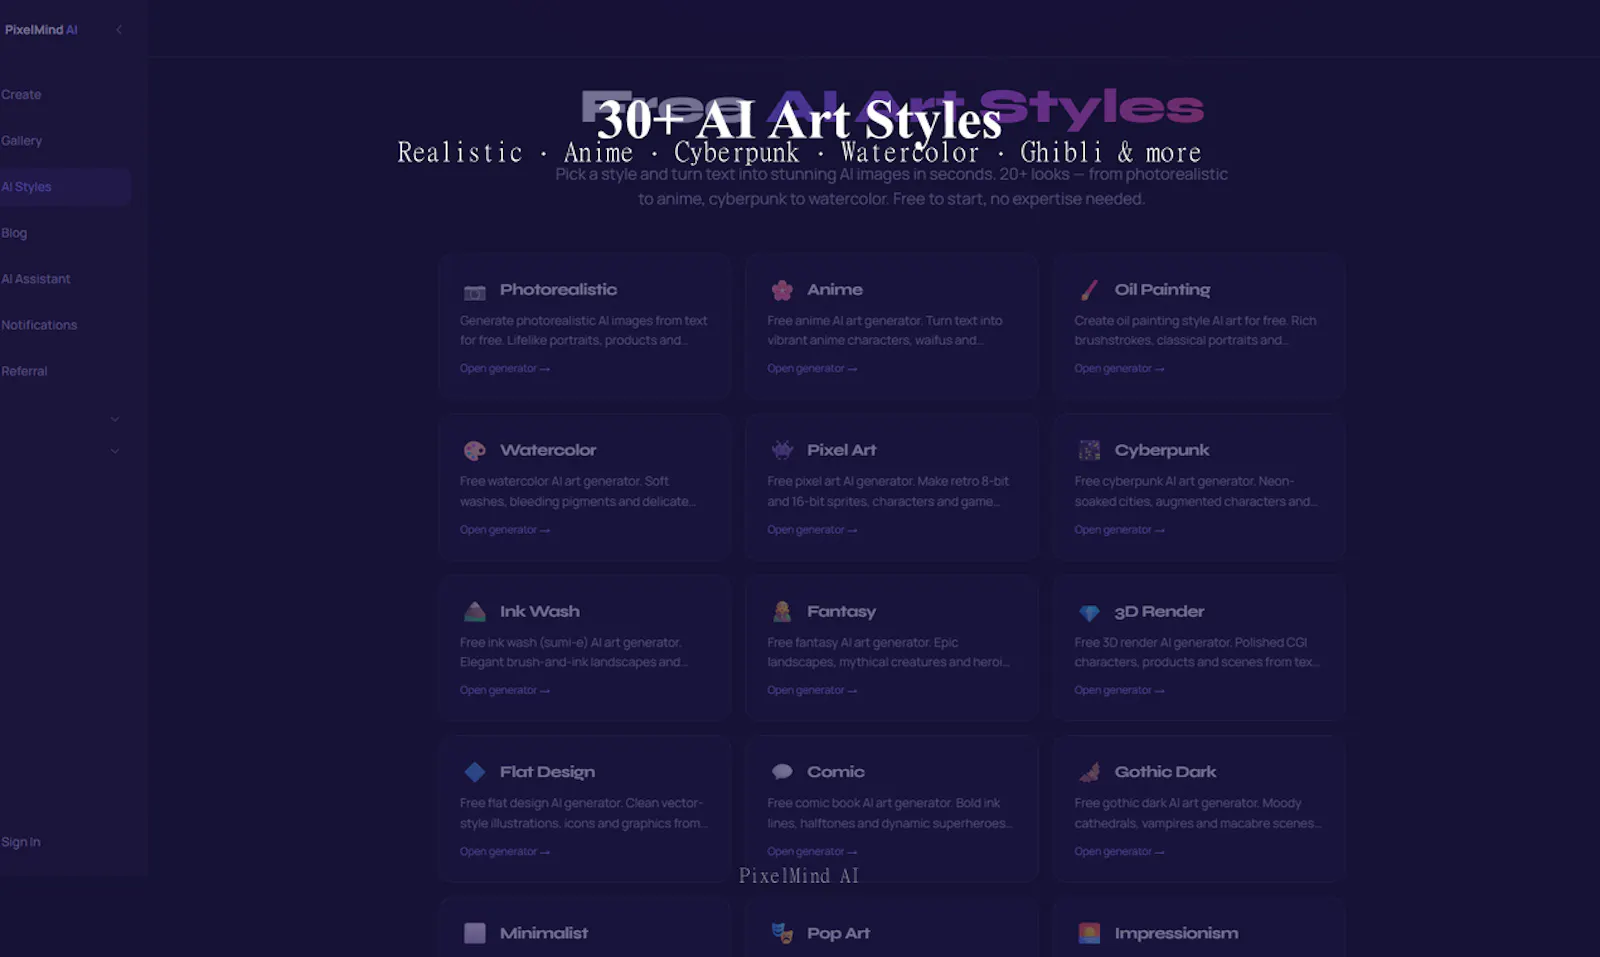This screenshot has width=1600, height=957.
Task: Open generator link for Anime
Action: pos(812,369)
